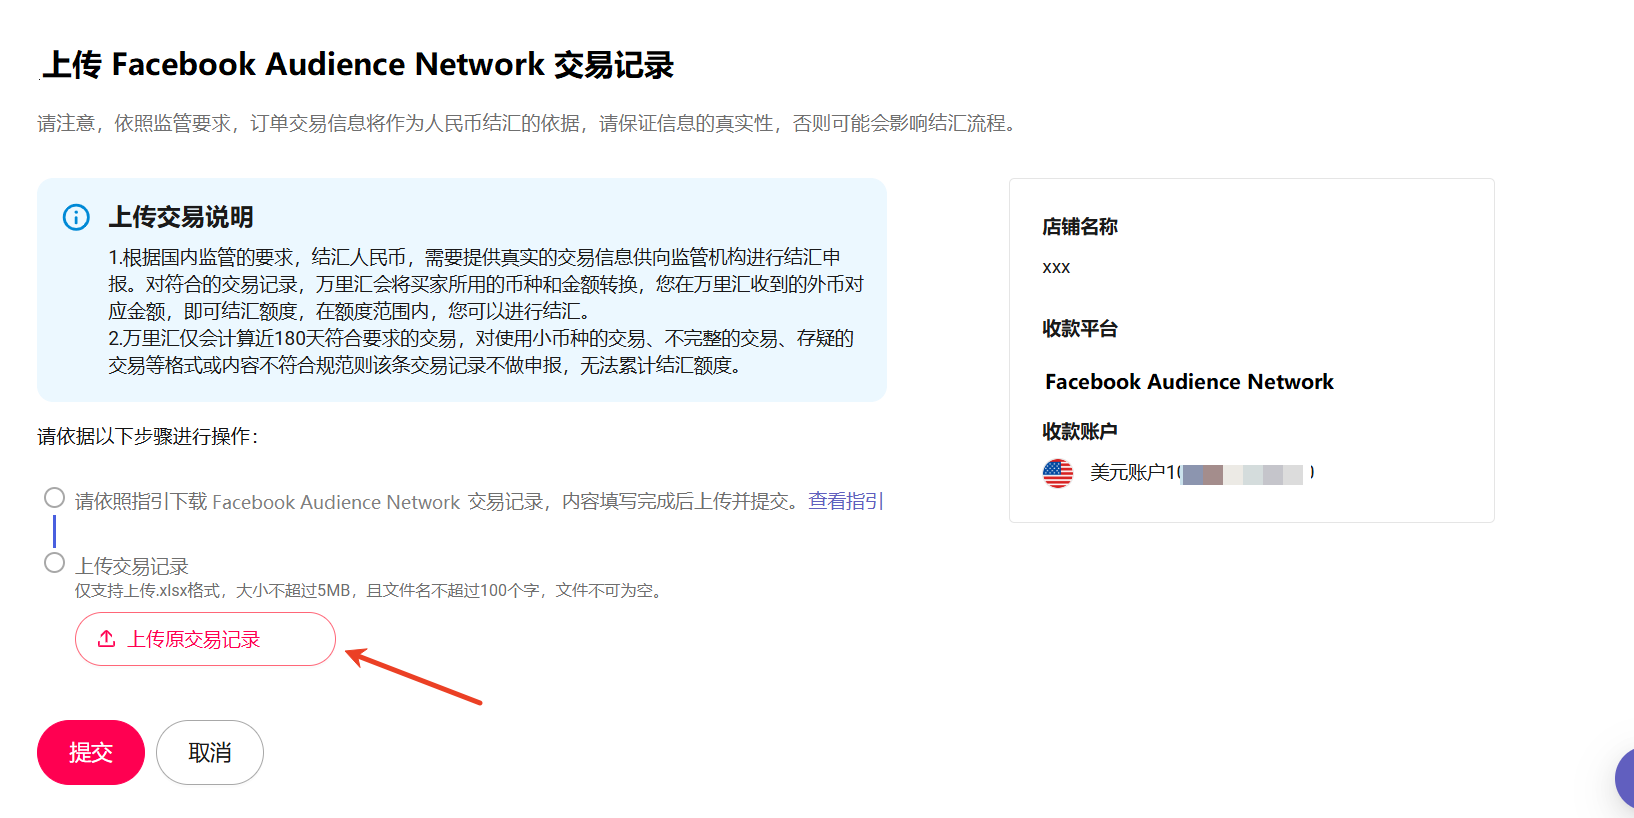Click the Facebook Audience Network platform name
The width and height of the screenshot is (1634, 818).
(1189, 382)
